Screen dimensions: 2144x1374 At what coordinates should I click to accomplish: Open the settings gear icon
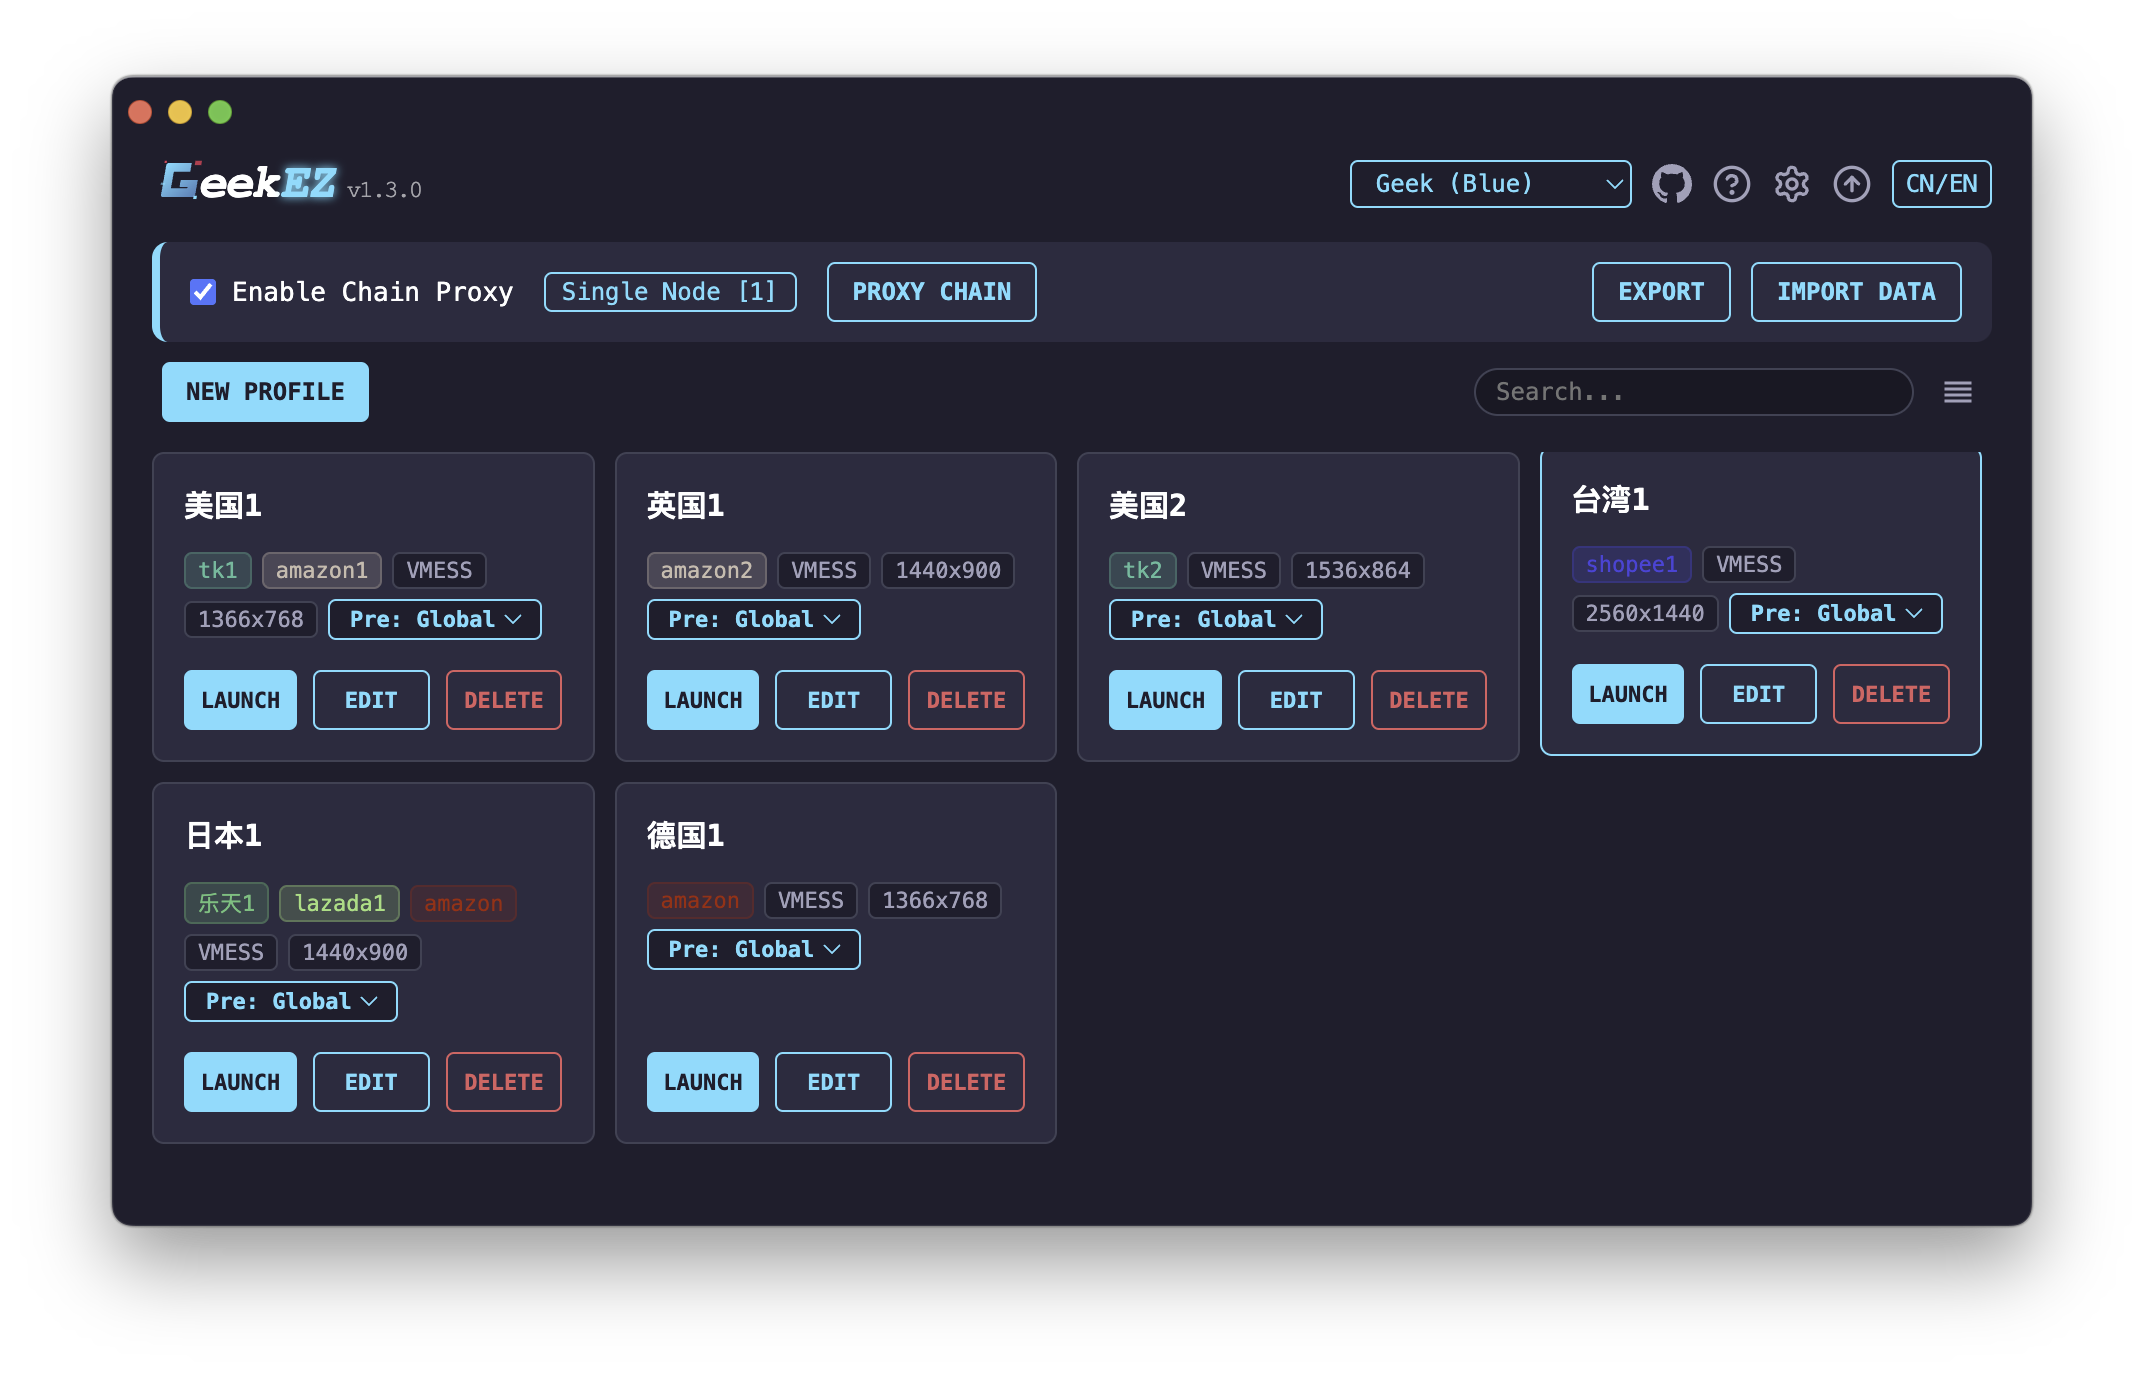1792,184
